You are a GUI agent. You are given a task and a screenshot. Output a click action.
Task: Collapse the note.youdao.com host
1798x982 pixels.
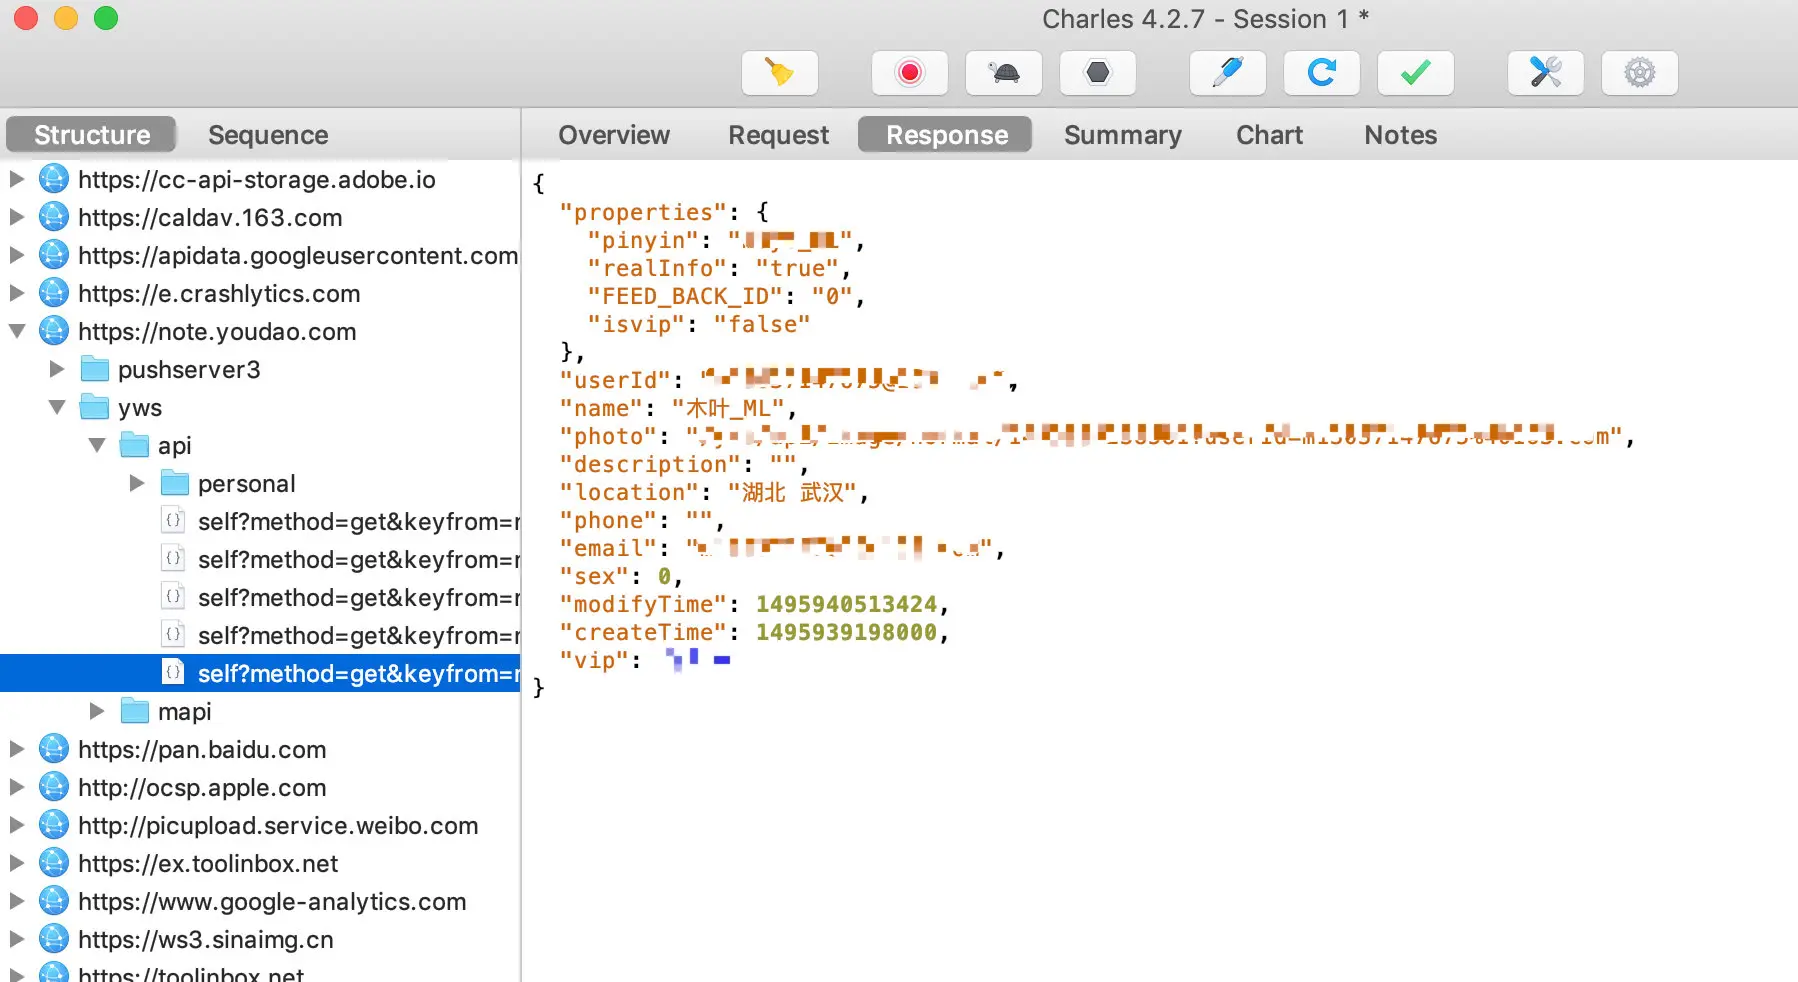(x=17, y=332)
